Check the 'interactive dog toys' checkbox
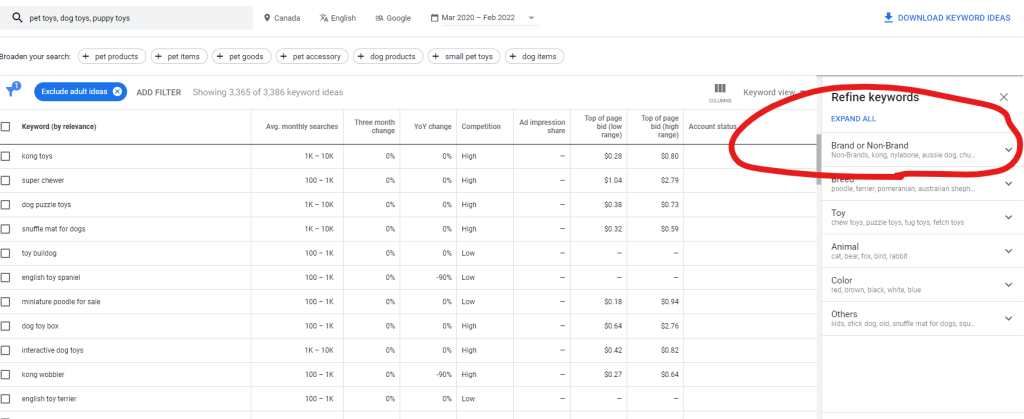 click(5, 350)
